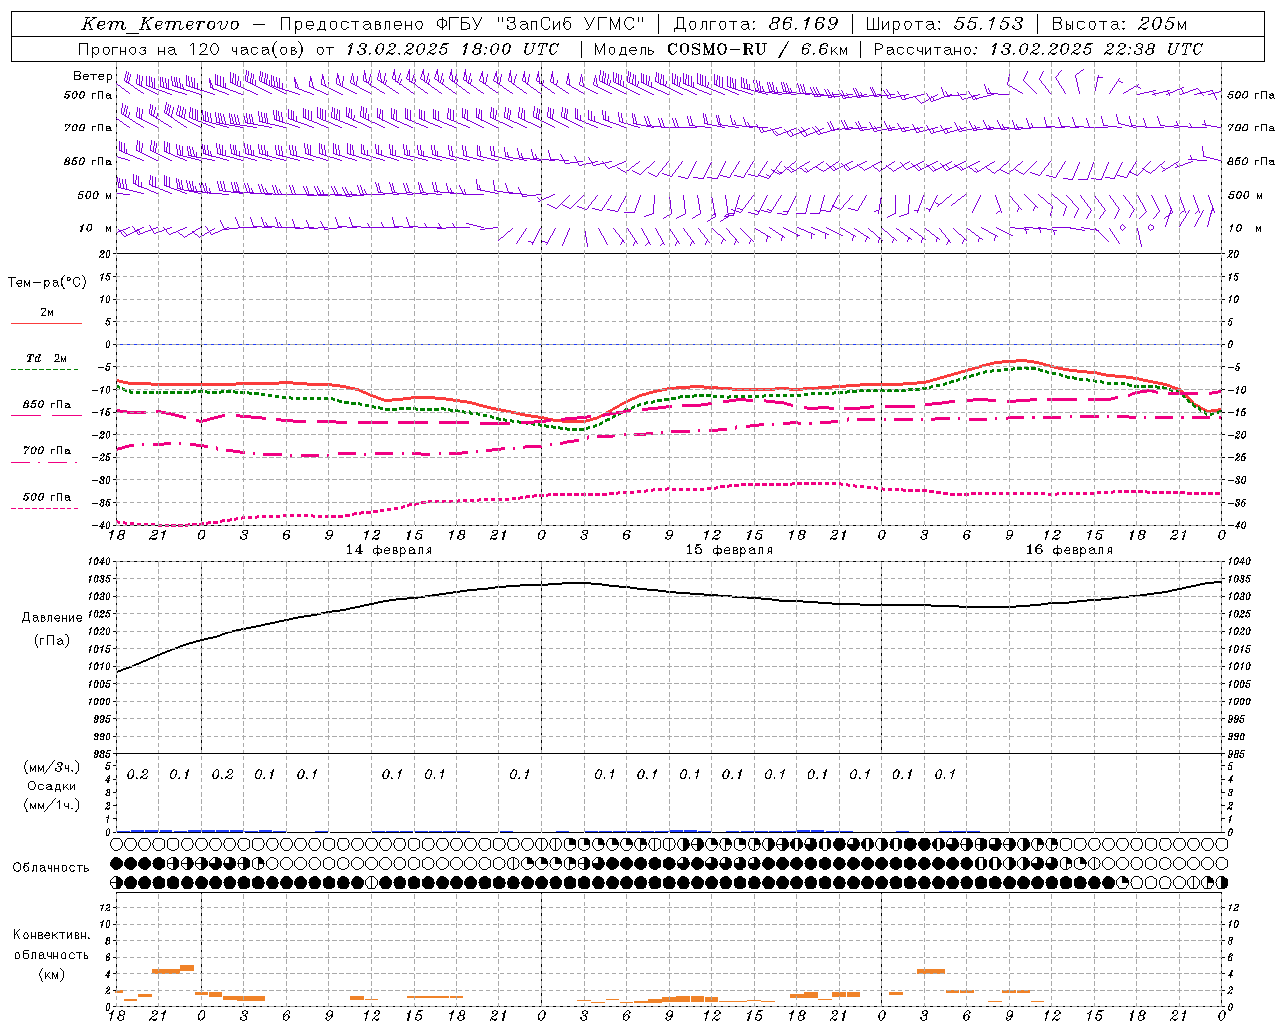Click the 15 февраля date label

(x=729, y=550)
